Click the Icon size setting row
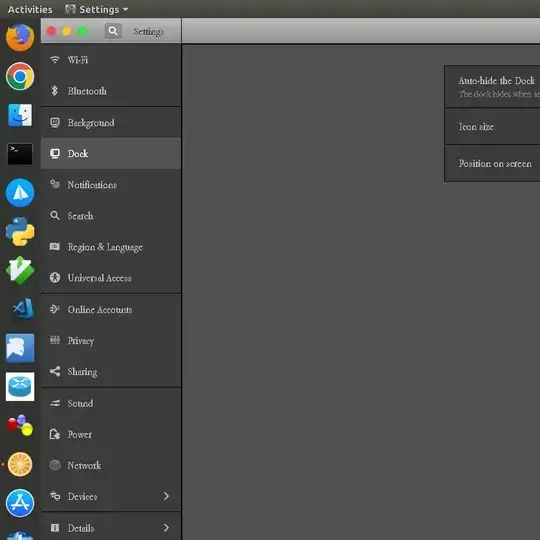Viewport: 540px width, 540px height. click(x=492, y=126)
